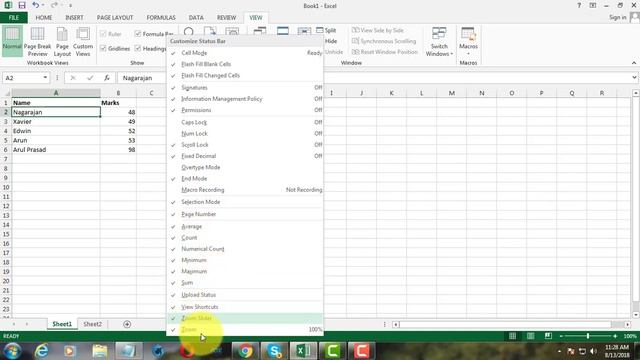Click Switch Windows icon

click(x=439, y=34)
